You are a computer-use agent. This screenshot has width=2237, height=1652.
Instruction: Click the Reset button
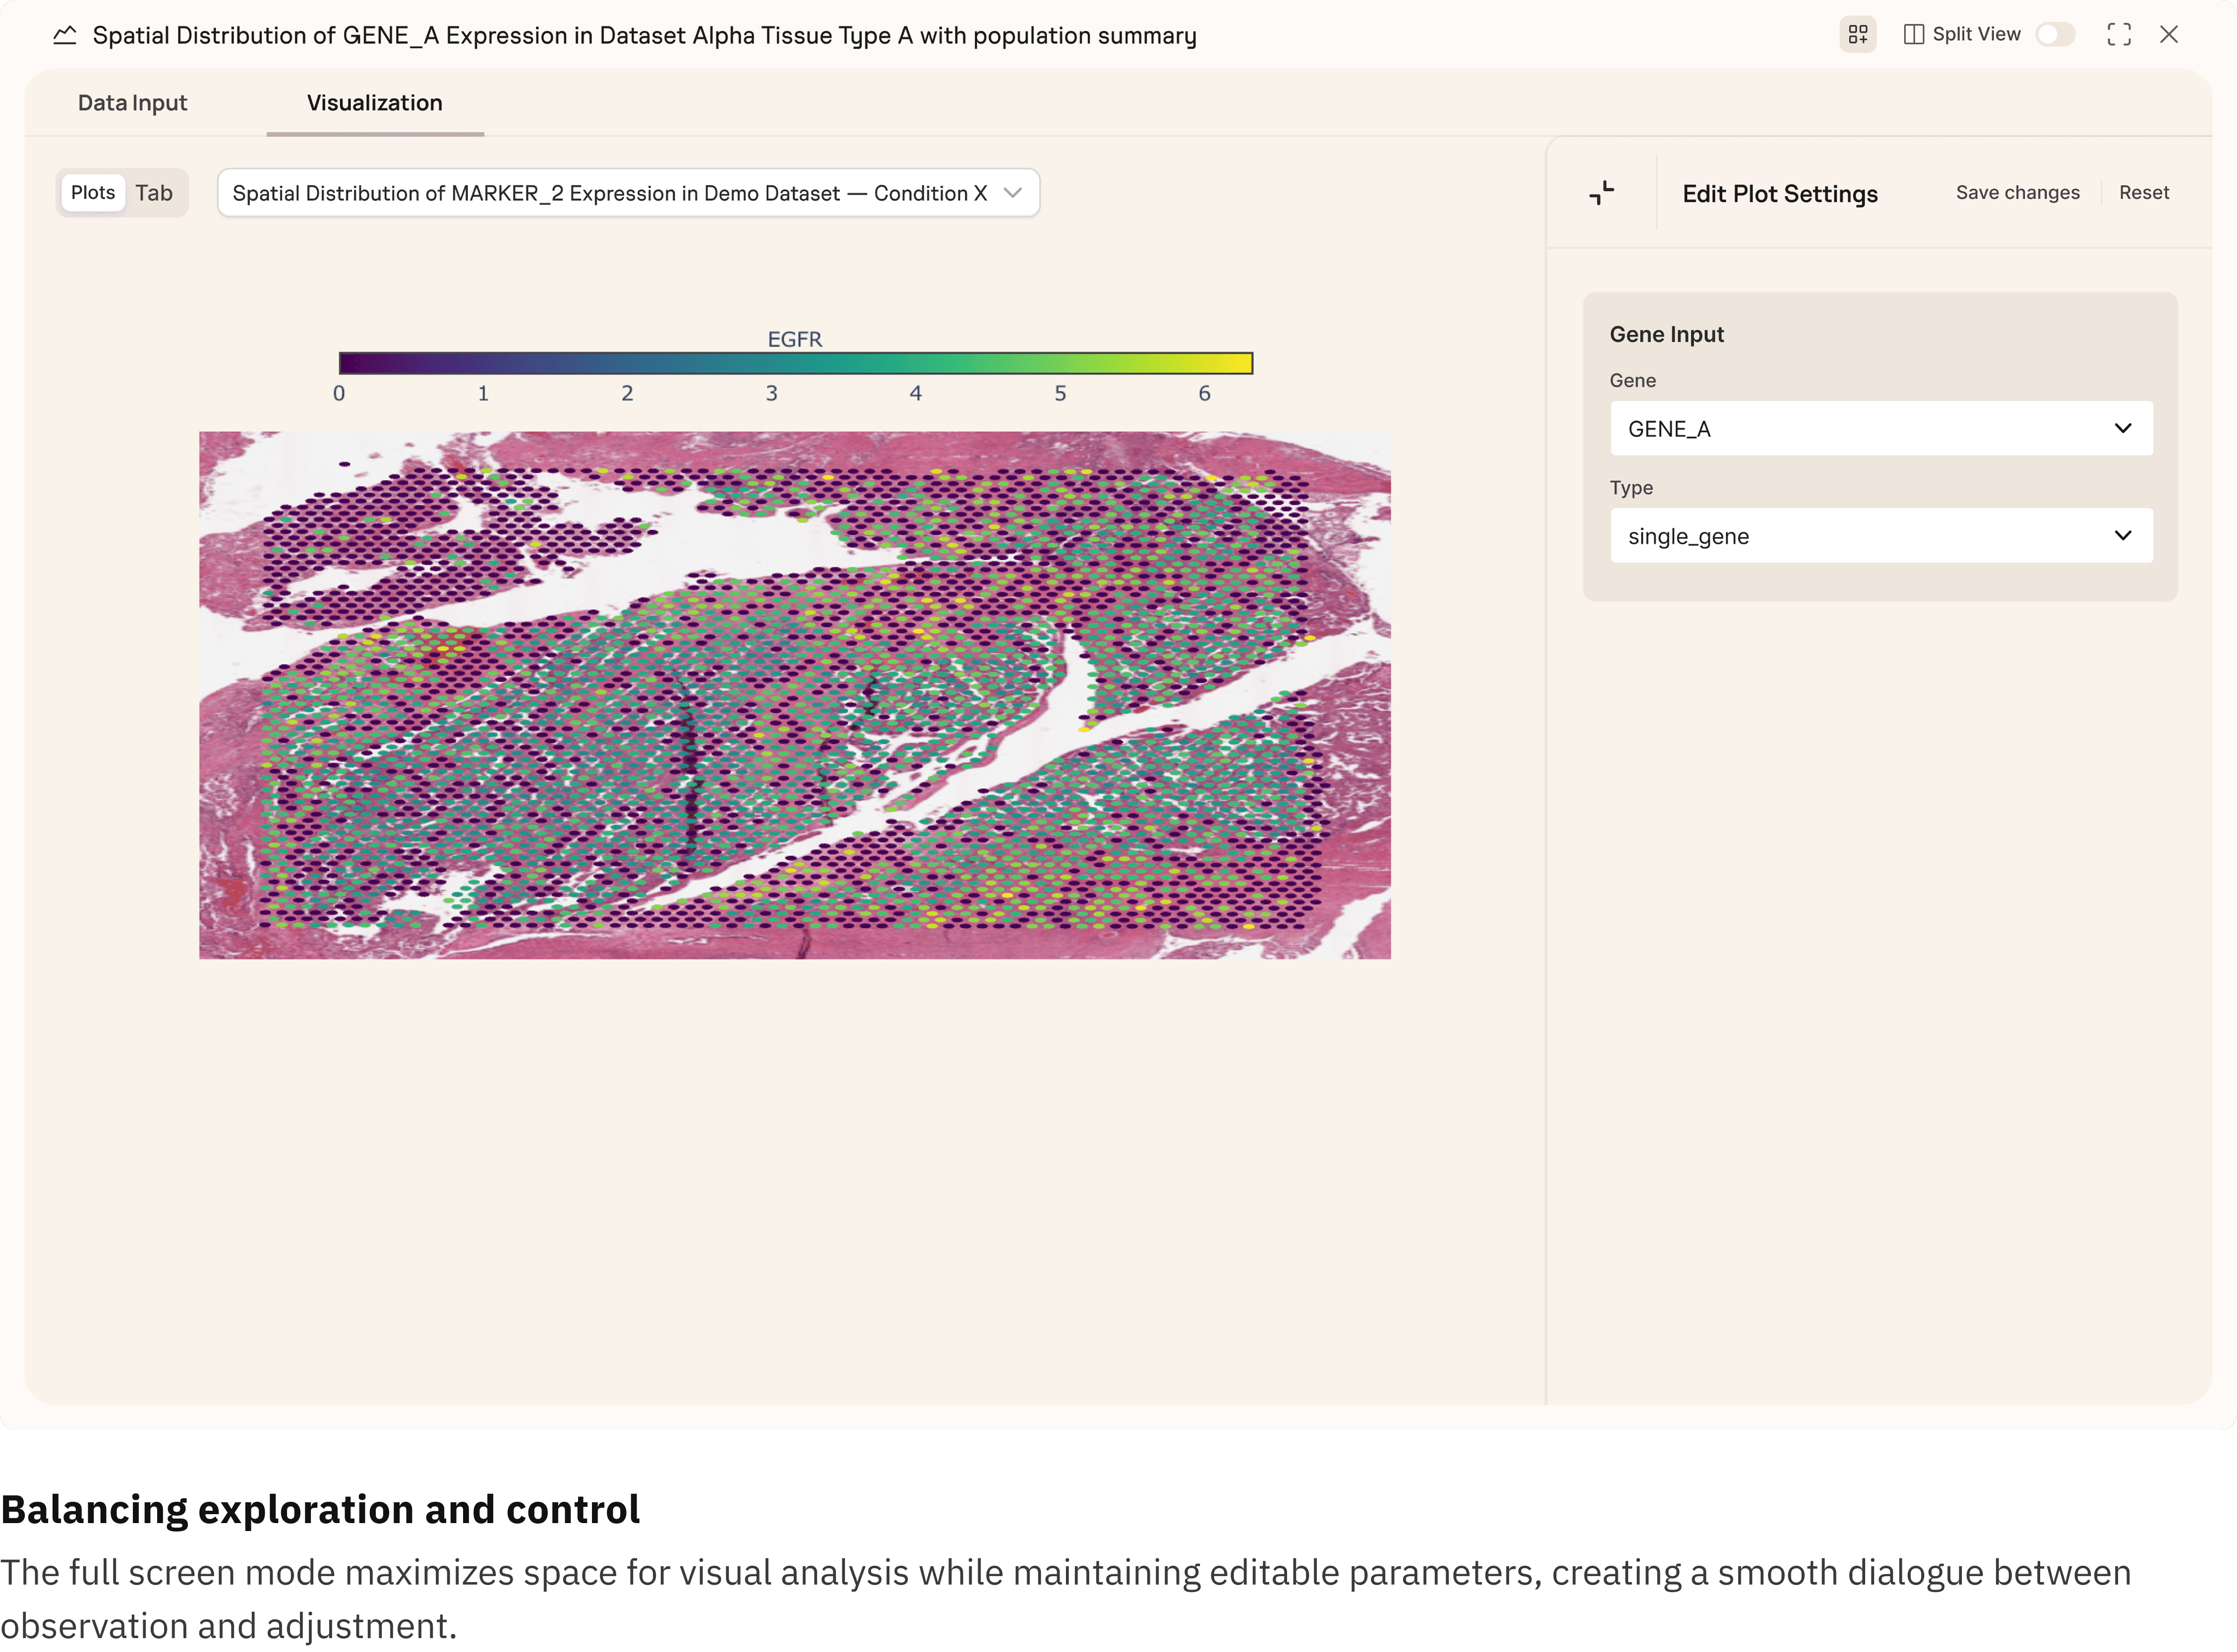pyautogui.click(x=2143, y=192)
